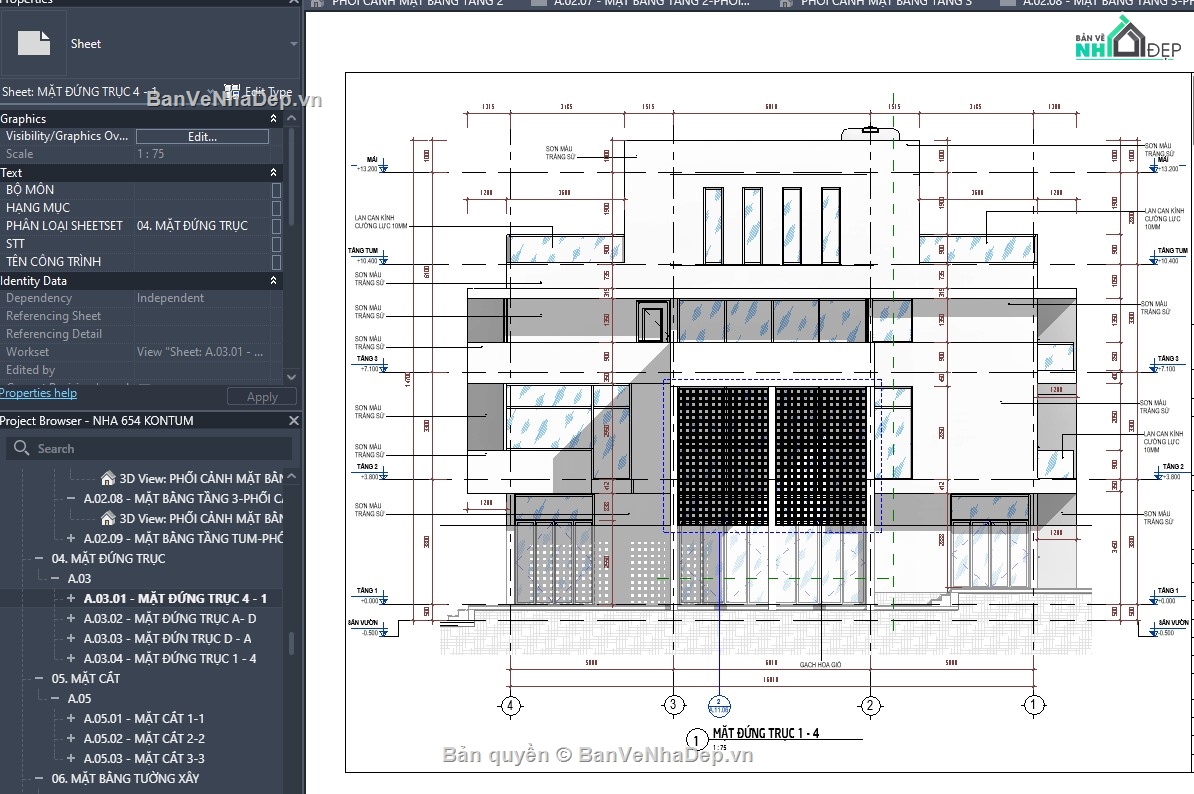Click the small box beside PHÂN LOẠI SHEETSET
This screenshot has height=794, width=1194.
276,226
